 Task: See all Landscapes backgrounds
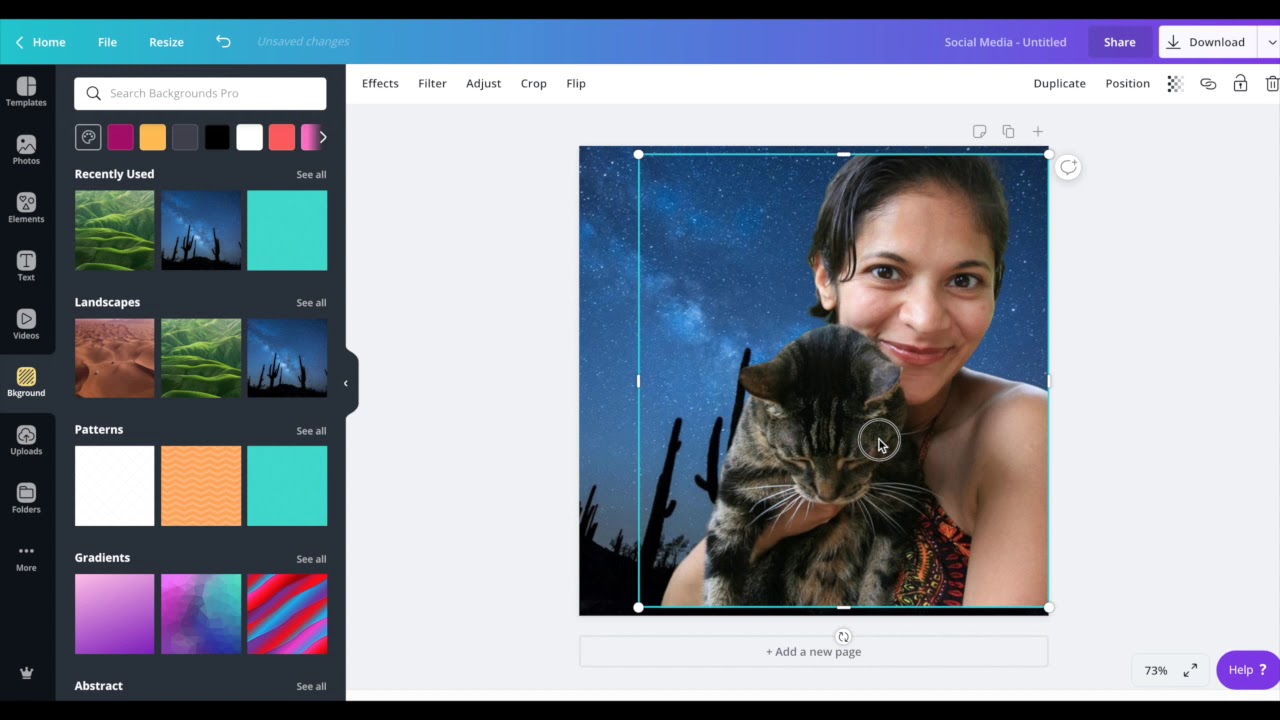pos(311,302)
